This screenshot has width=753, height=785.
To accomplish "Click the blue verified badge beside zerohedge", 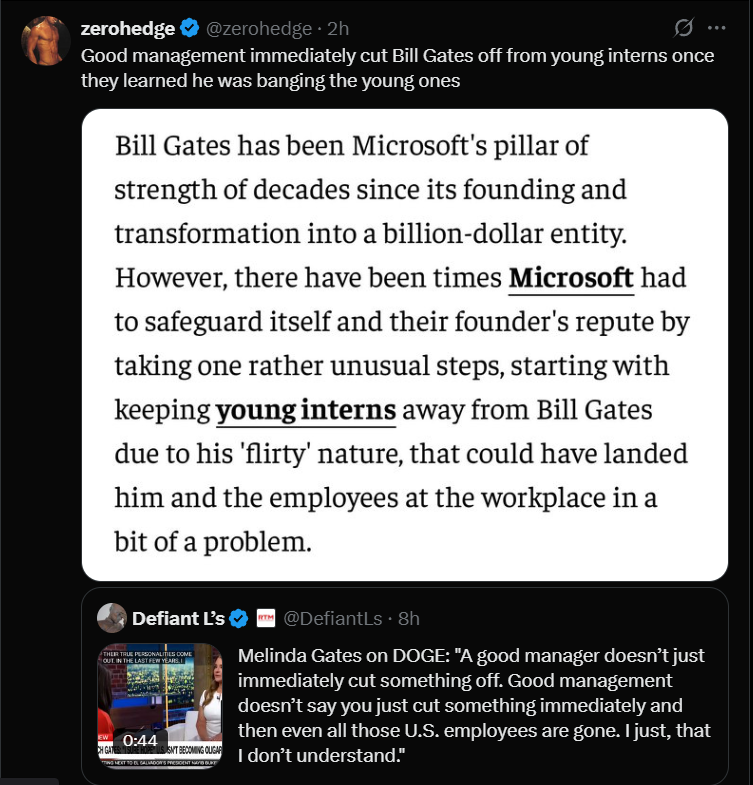I will [192, 29].
